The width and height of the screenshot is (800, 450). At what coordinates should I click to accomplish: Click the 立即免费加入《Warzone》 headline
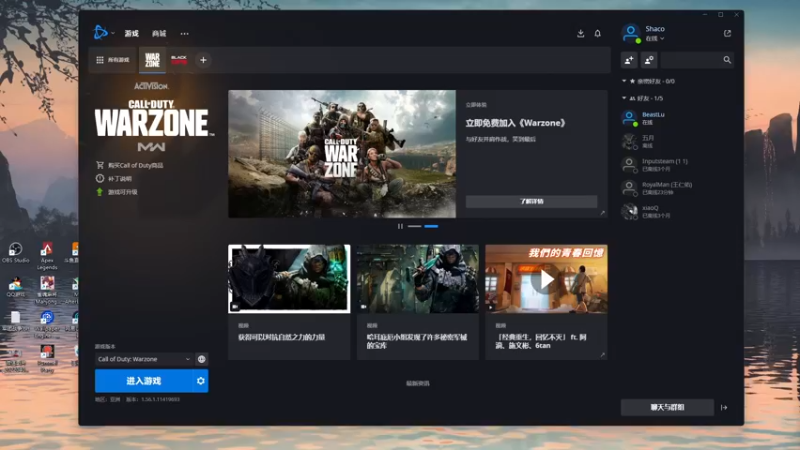[515, 123]
